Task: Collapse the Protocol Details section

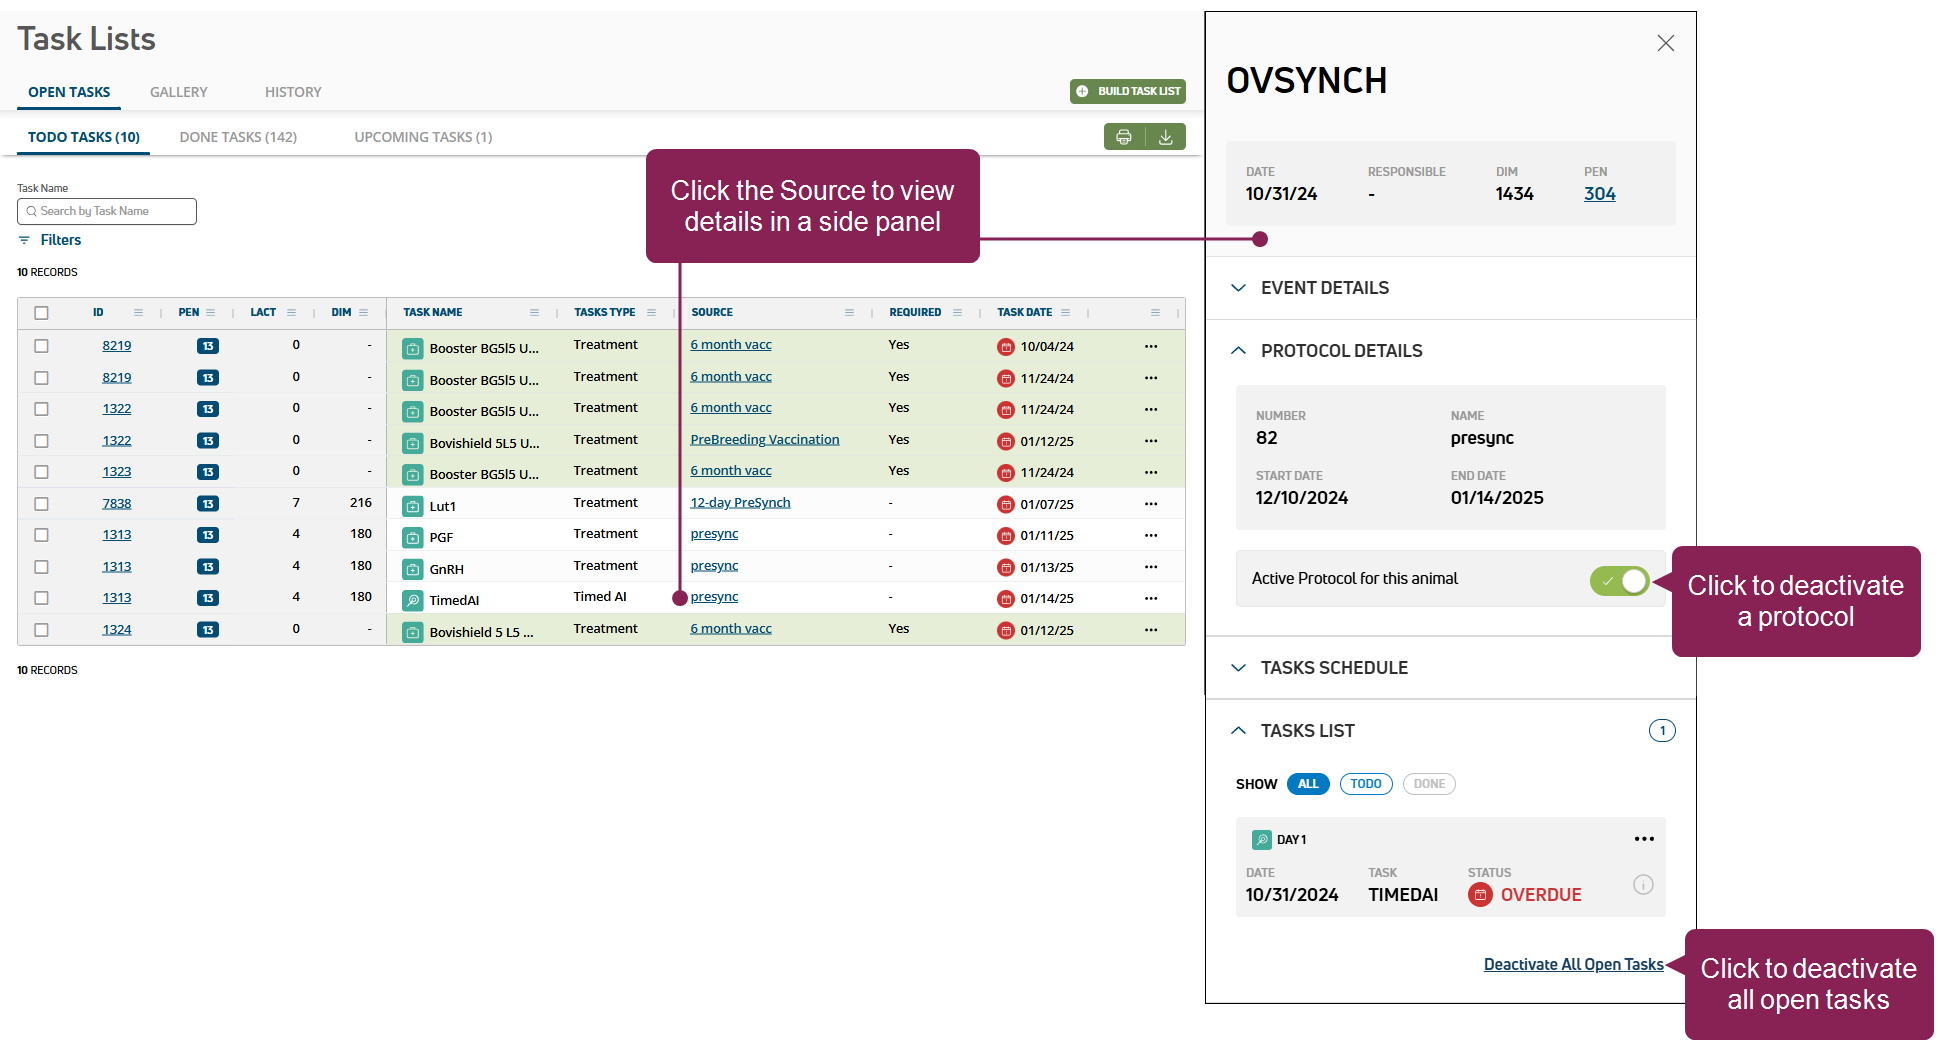Action: pyautogui.click(x=1340, y=351)
